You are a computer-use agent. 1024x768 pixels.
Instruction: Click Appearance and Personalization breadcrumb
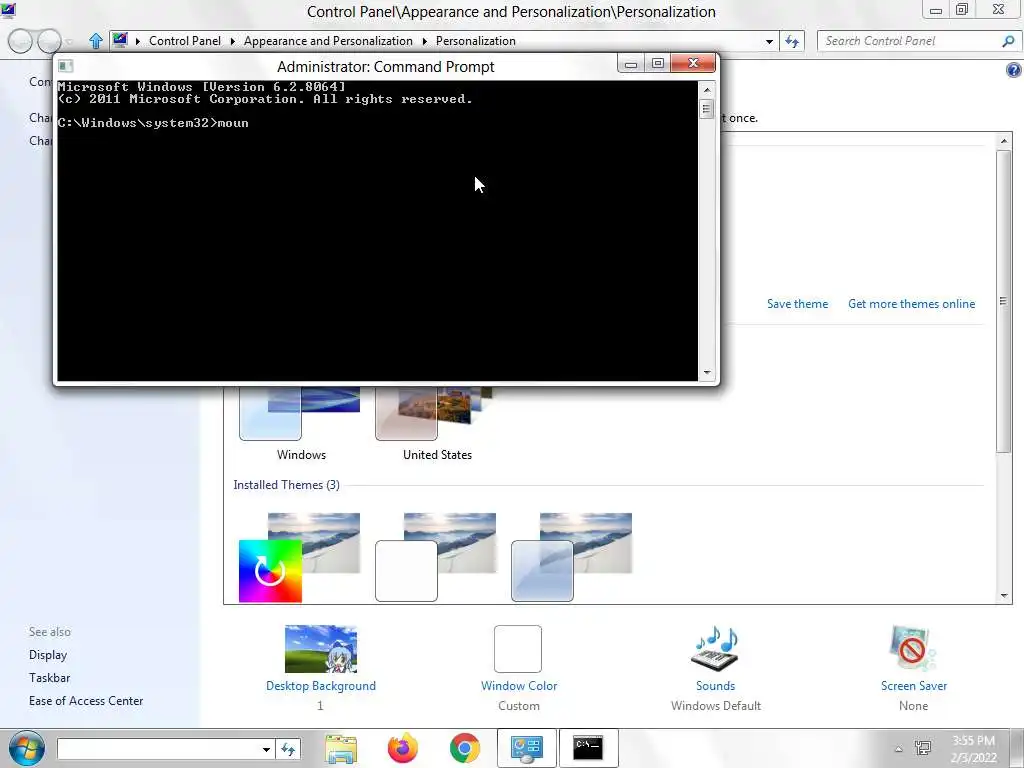pyautogui.click(x=328, y=40)
